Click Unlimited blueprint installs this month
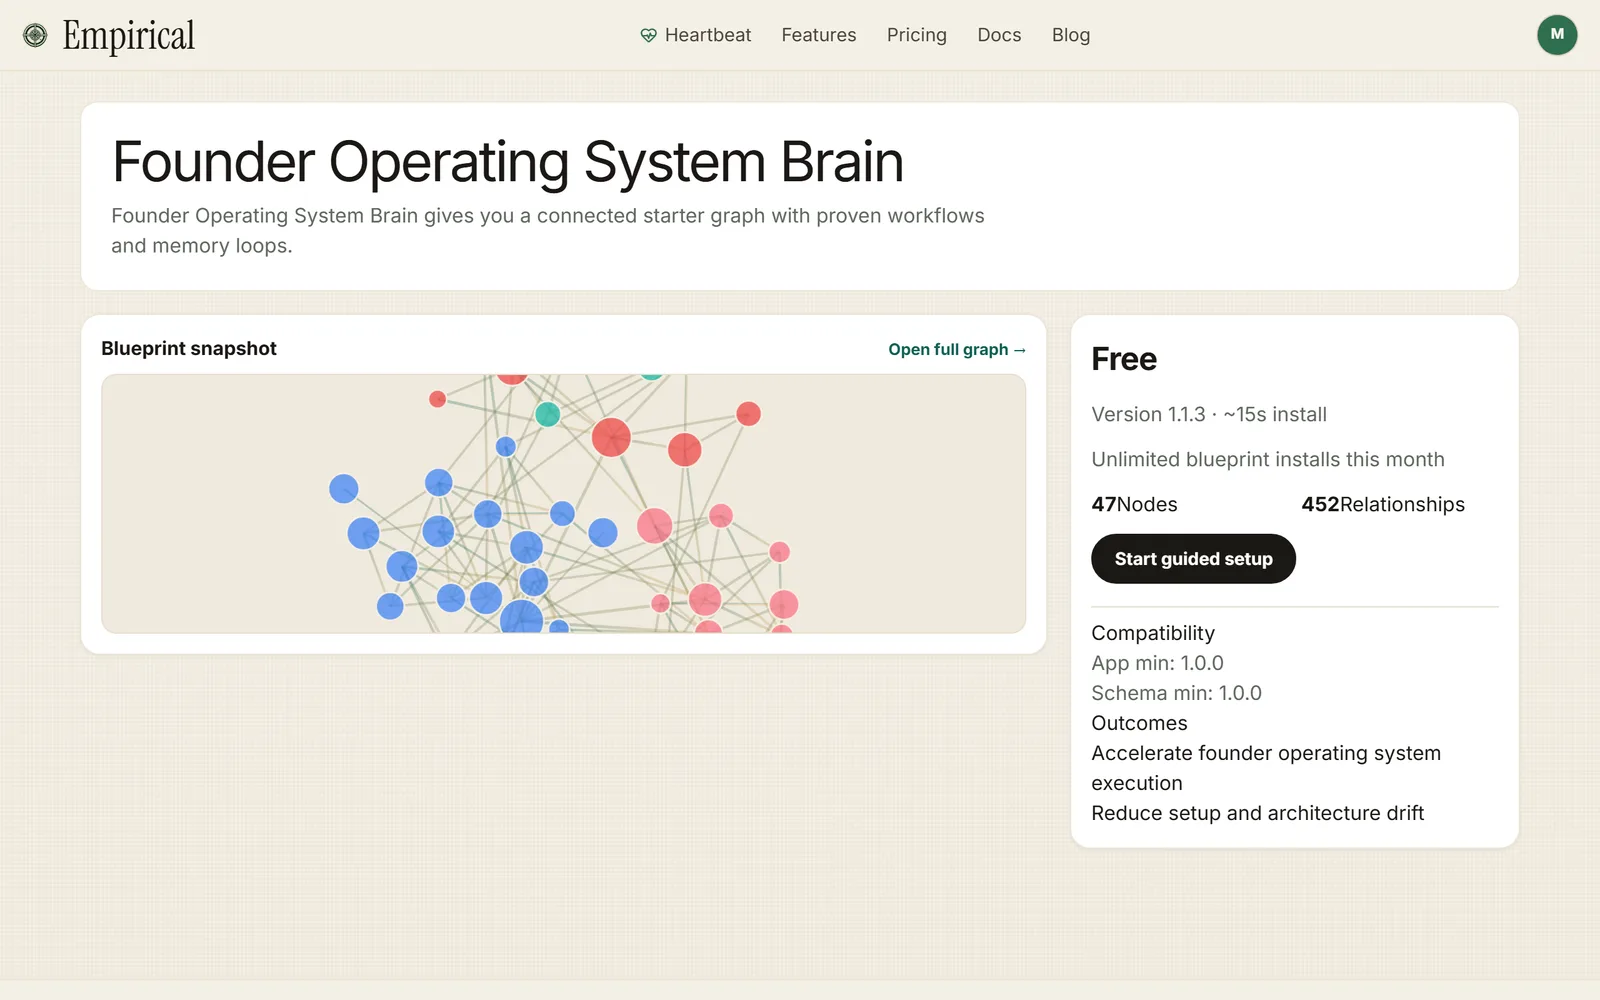Viewport: 1600px width, 1000px height. coord(1268,459)
